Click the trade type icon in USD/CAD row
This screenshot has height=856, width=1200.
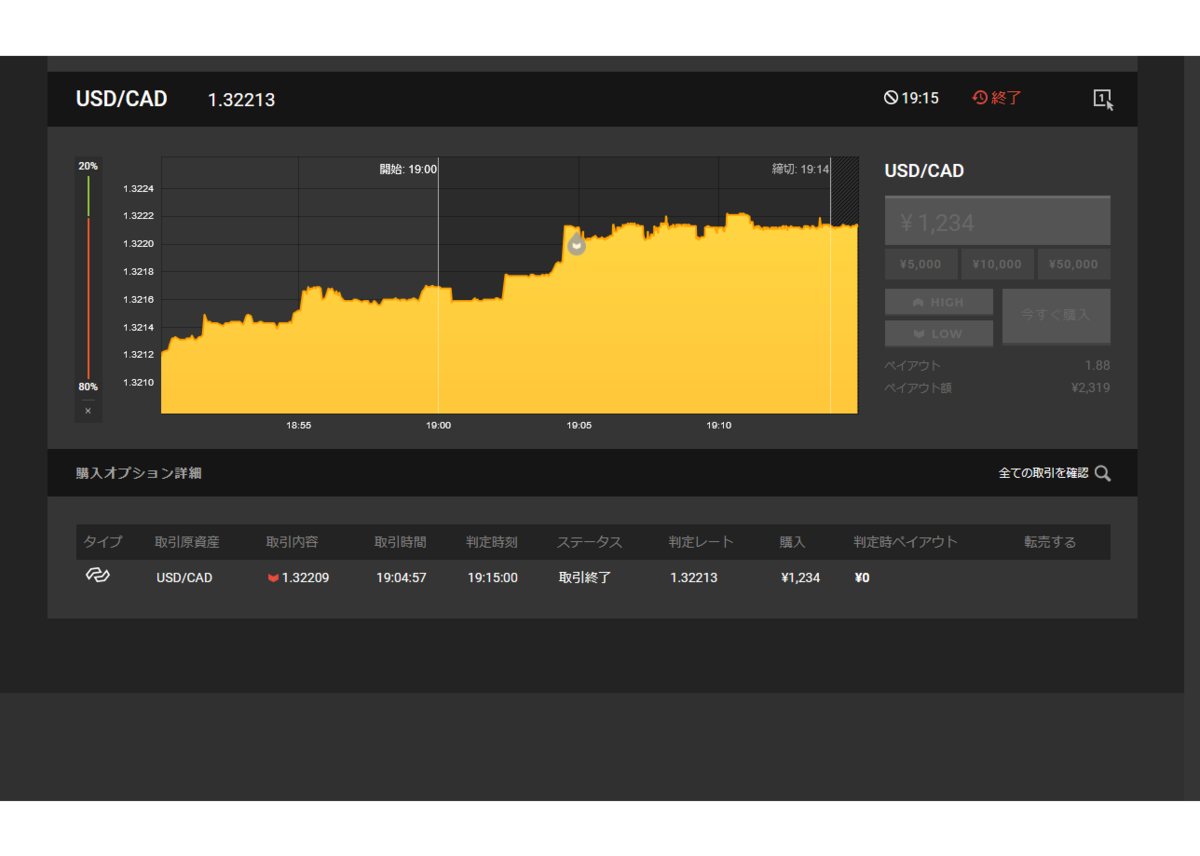(x=97, y=576)
